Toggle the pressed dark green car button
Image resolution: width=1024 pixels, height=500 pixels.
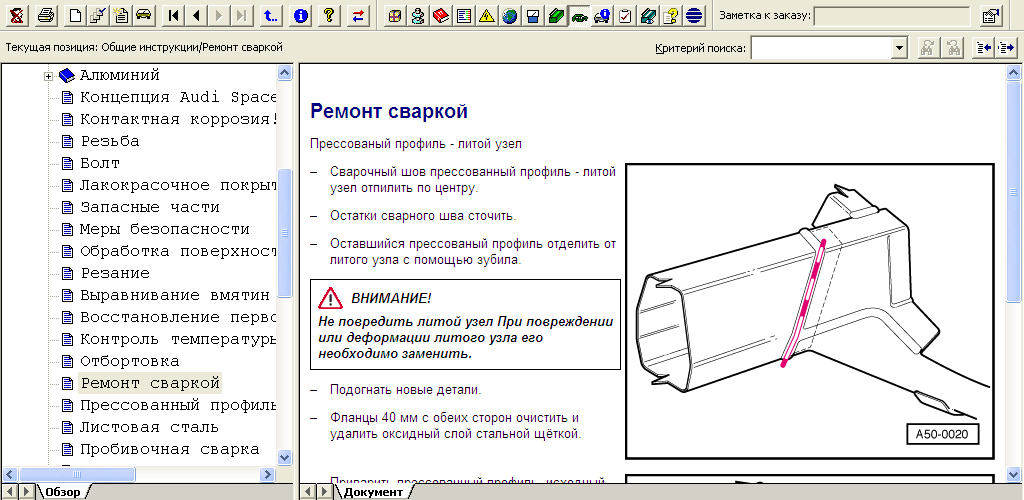point(579,15)
